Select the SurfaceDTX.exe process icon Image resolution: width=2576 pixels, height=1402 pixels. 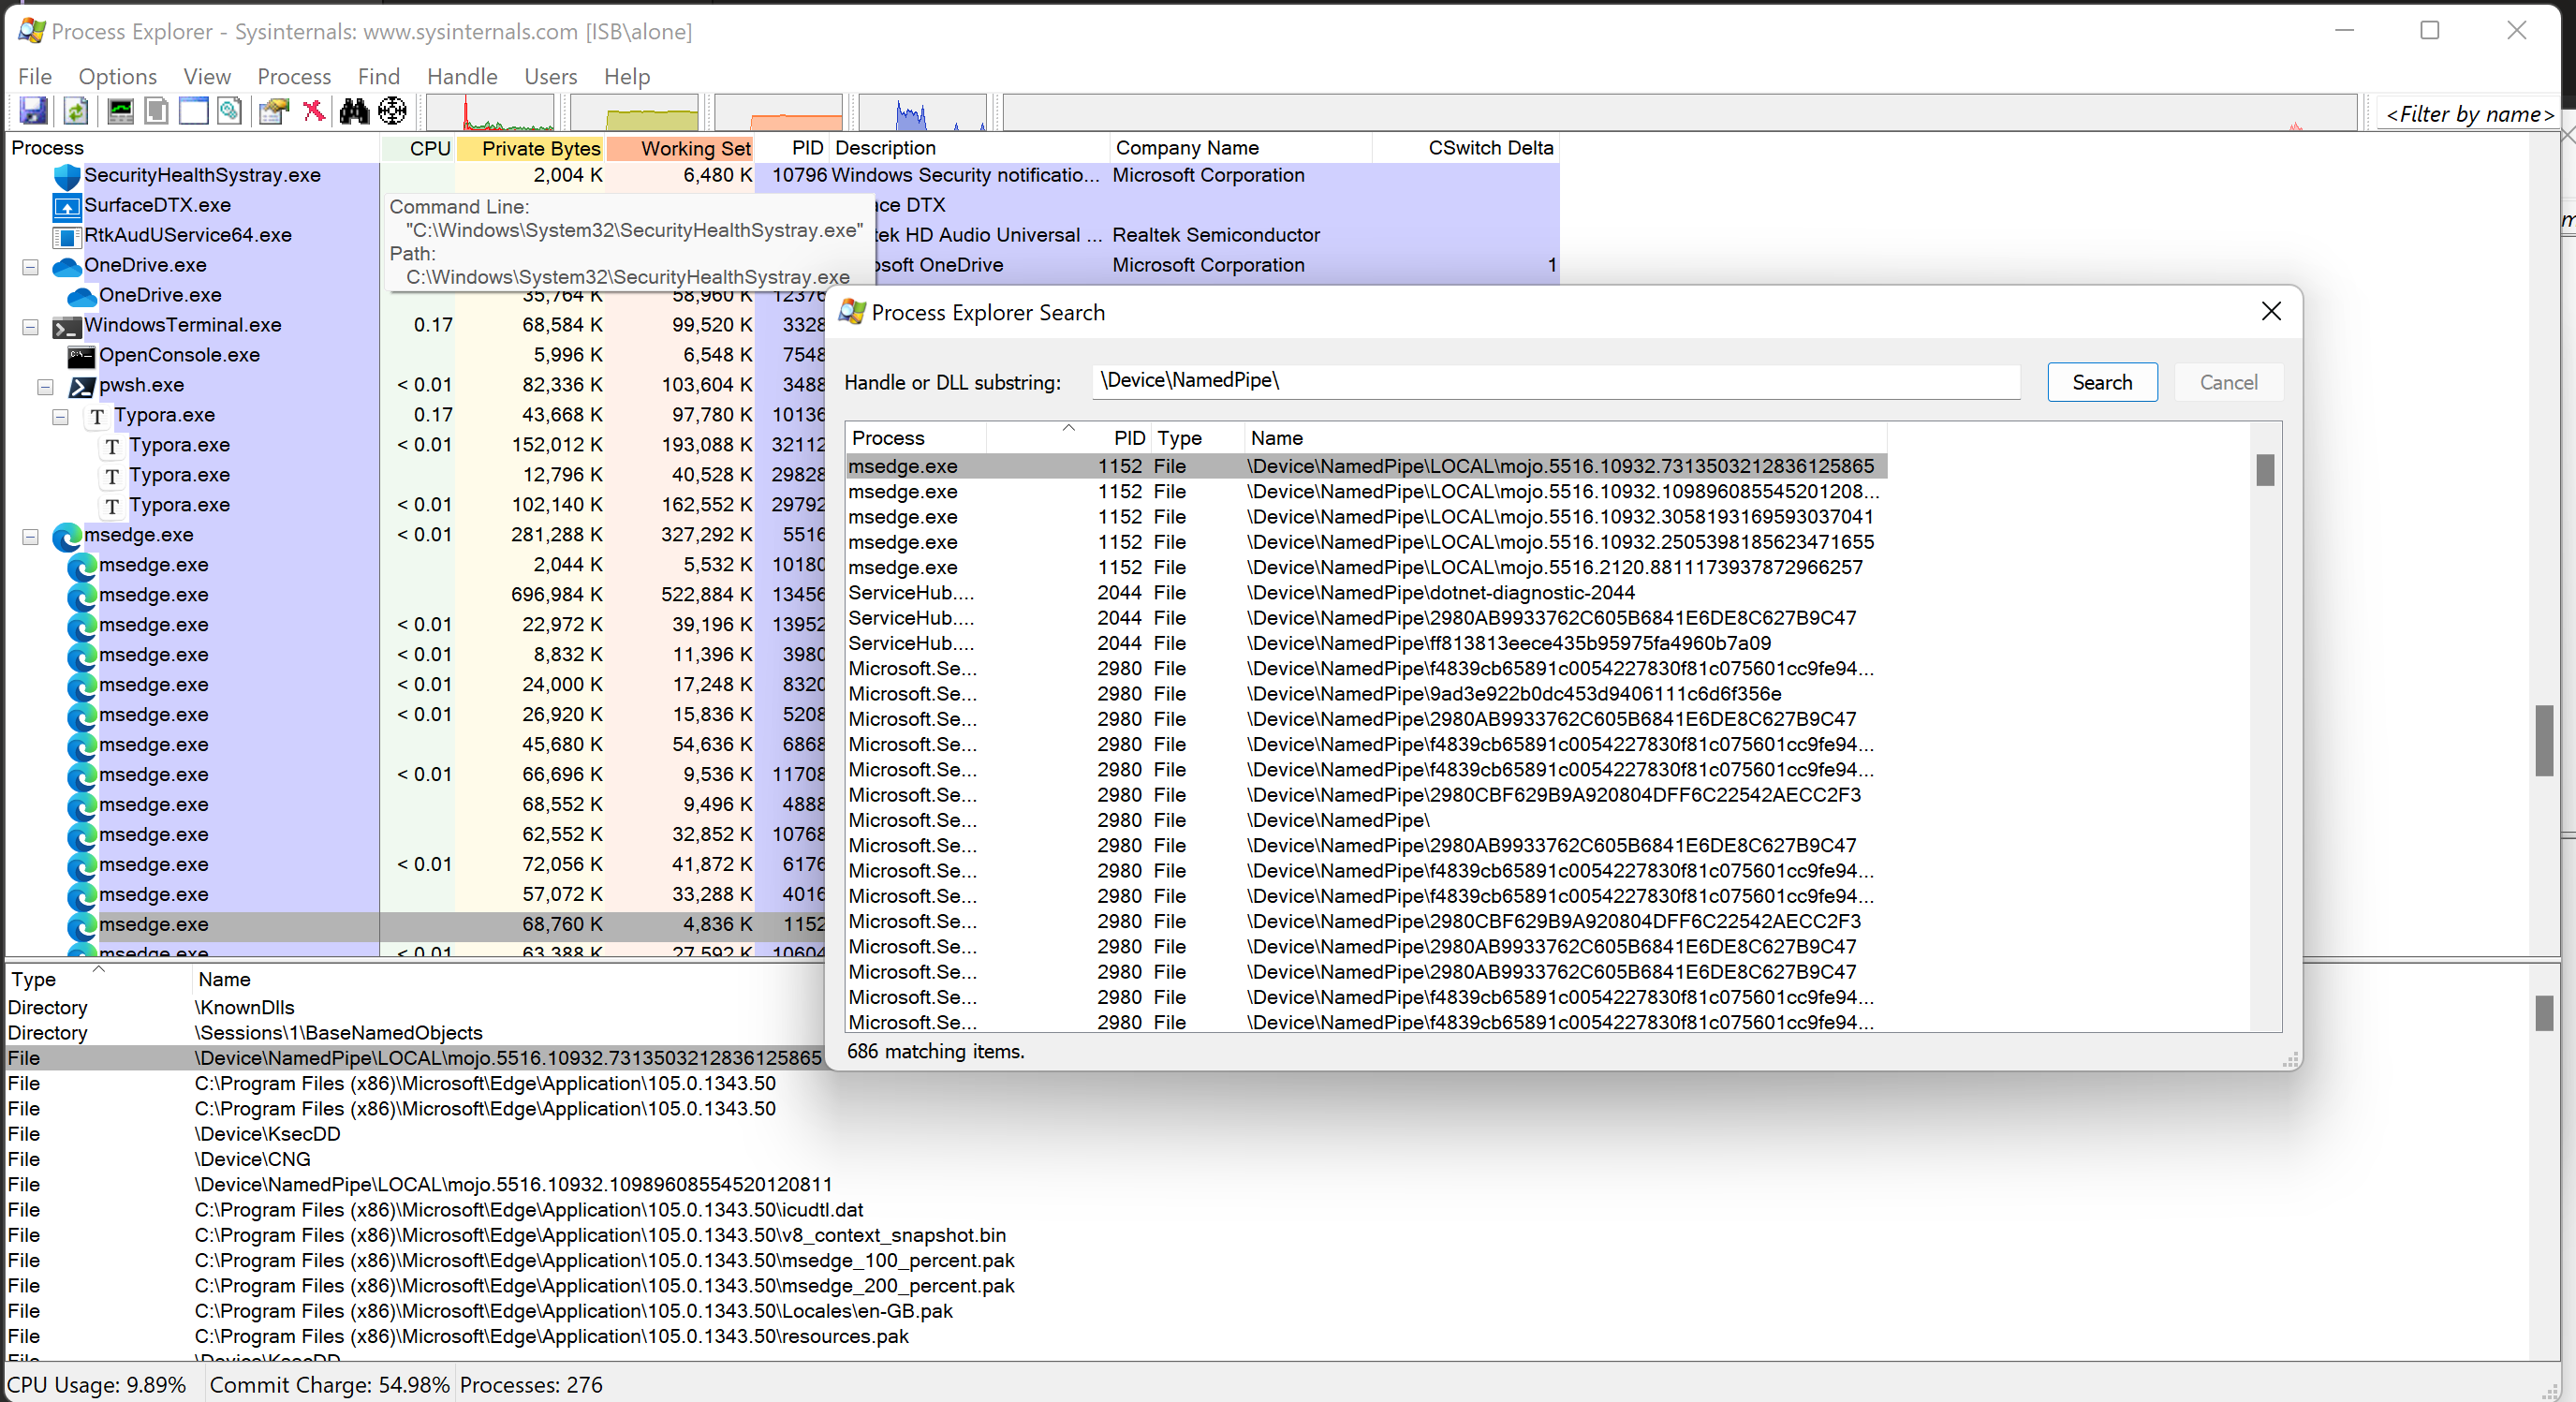pos(66,206)
